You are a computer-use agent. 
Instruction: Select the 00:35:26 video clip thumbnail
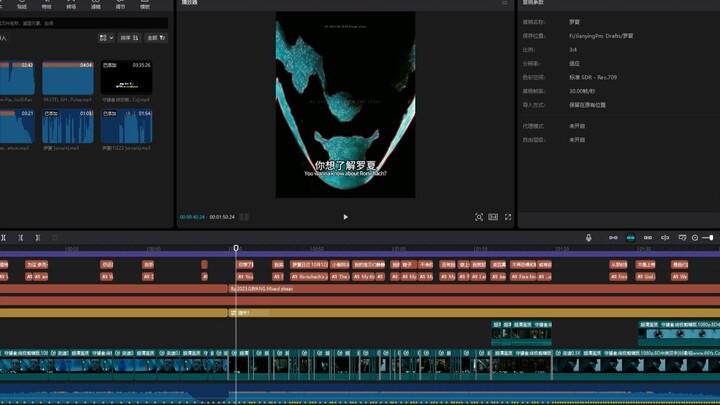[x=126, y=78]
